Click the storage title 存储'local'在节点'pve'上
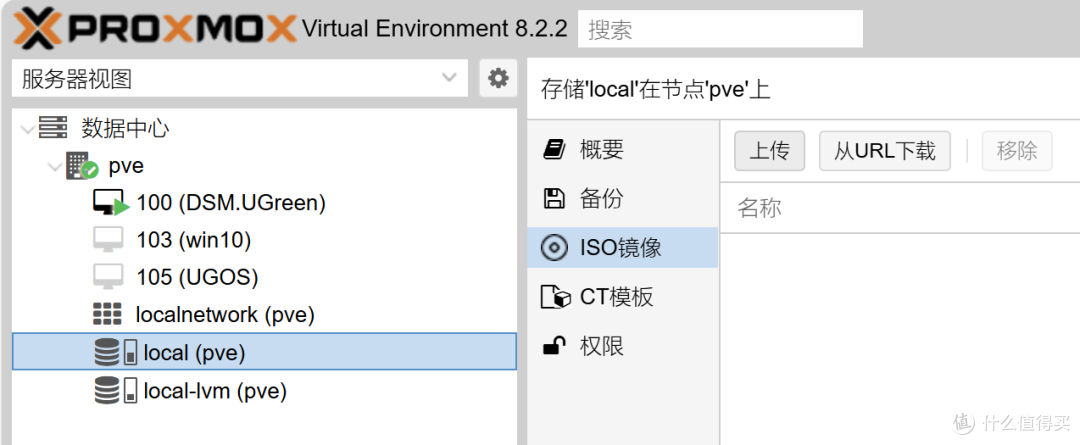 (655, 90)
